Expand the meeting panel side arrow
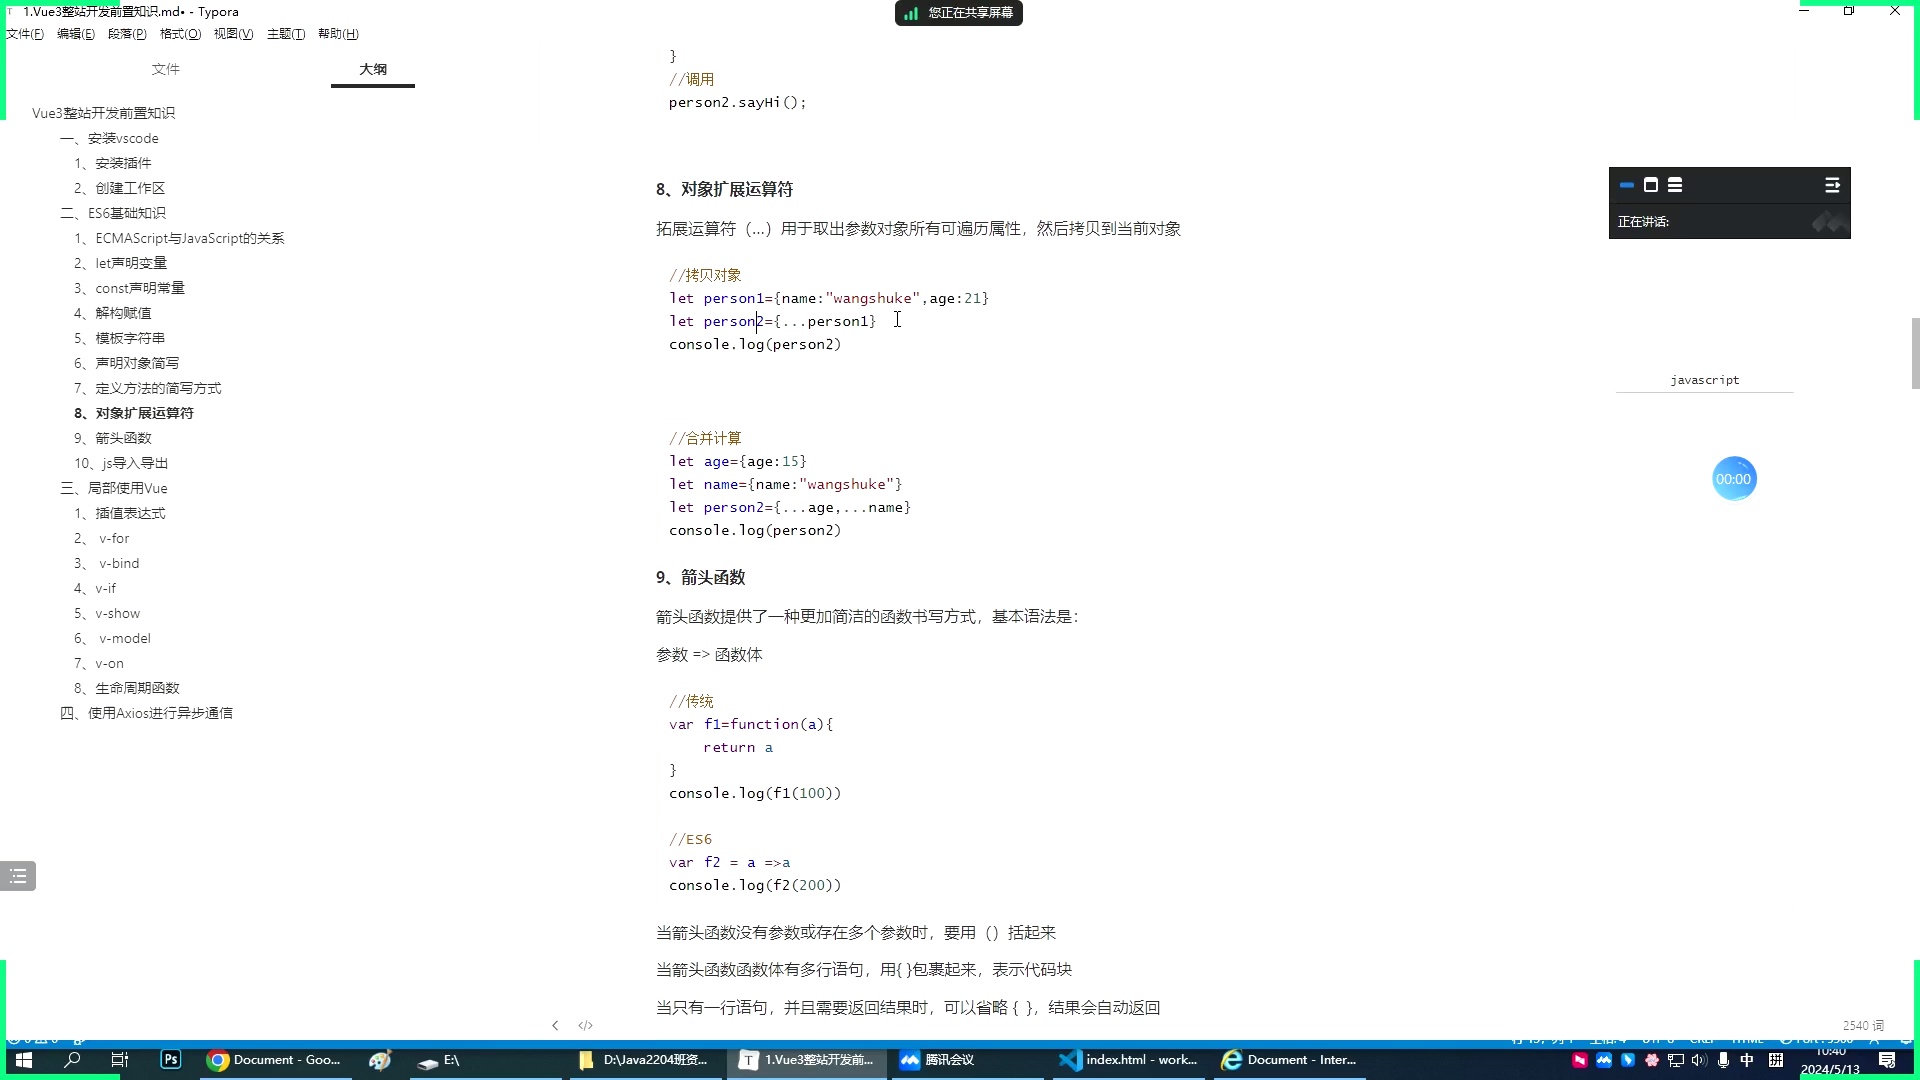The width and height of the screenshot is (1920, 1080). pos(1833,185)
